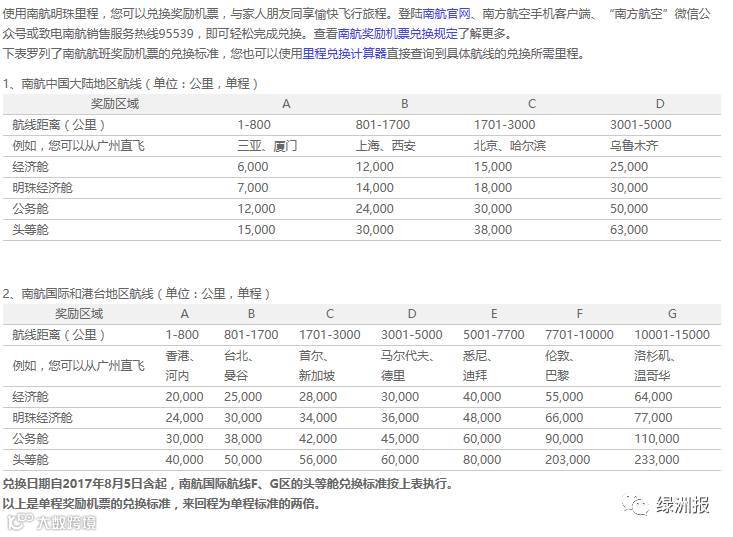Select the 42,000 公务舱 value
Screen dimensions: 733x537
[318, 439]
